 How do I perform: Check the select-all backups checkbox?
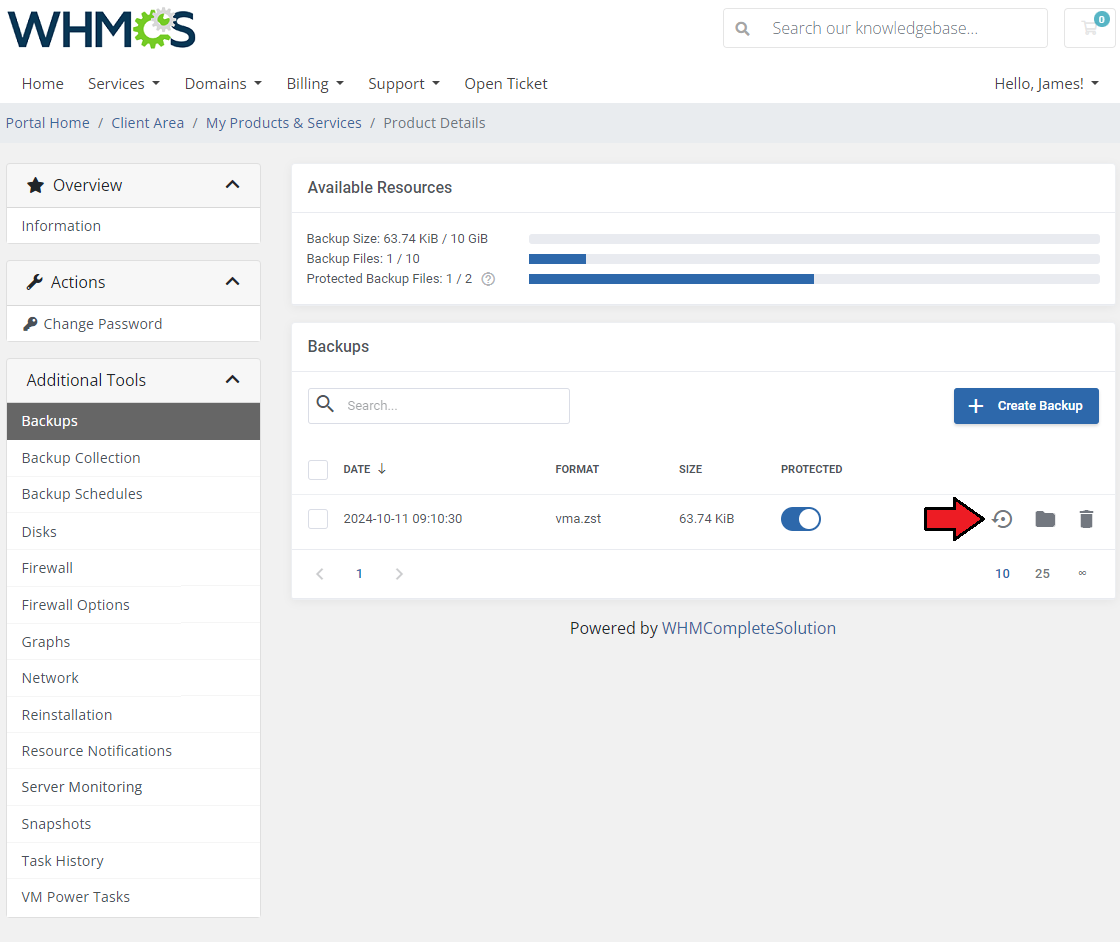318,470
